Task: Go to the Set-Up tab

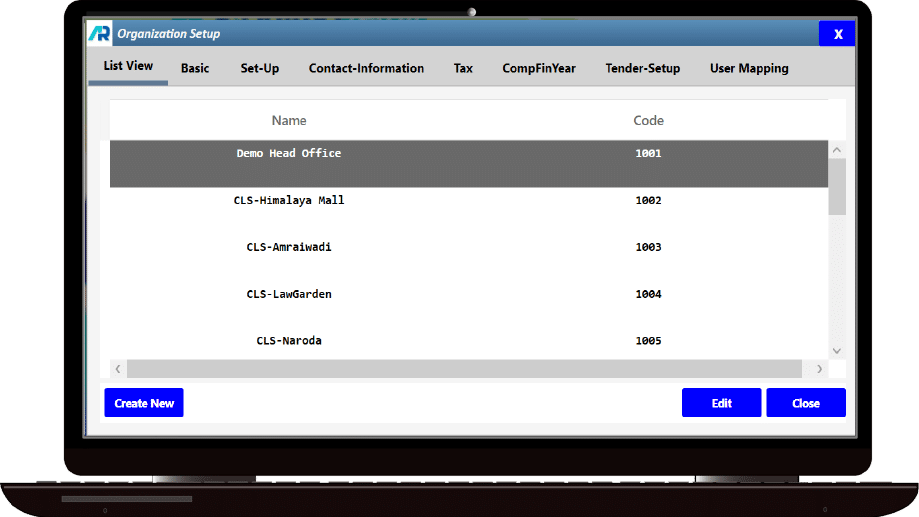Action: click(260, 68)
